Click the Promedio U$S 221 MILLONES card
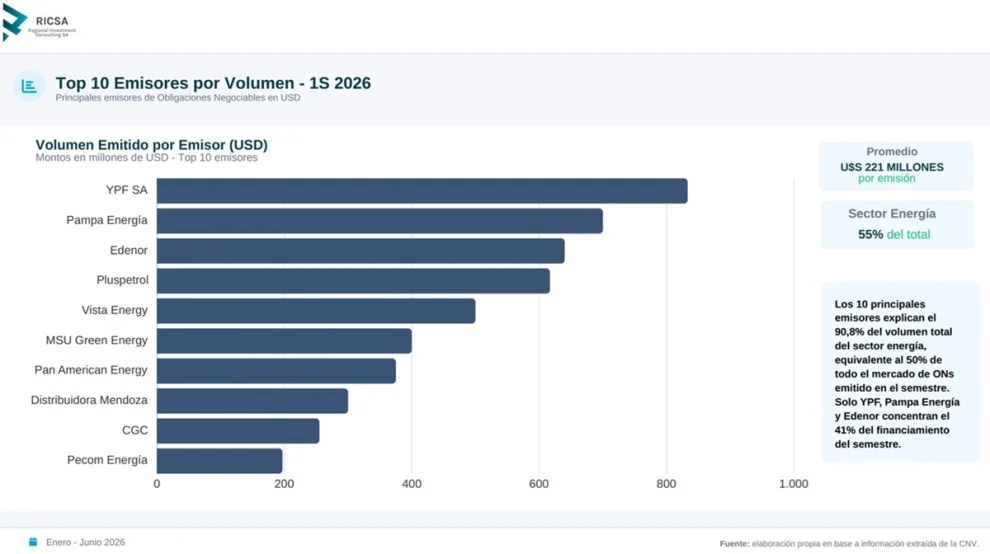Viewport: 990px width, 554px height. pos(896,166)
